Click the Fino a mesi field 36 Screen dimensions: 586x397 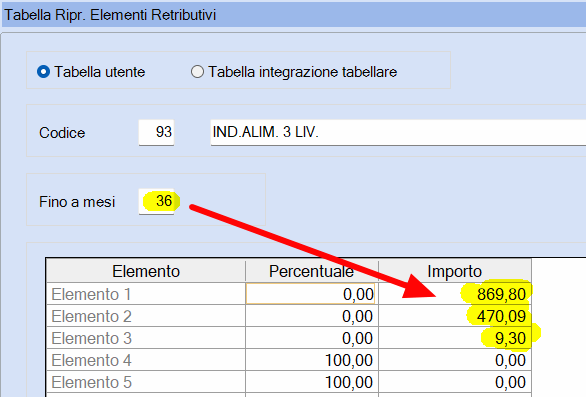tap(156, 201)
